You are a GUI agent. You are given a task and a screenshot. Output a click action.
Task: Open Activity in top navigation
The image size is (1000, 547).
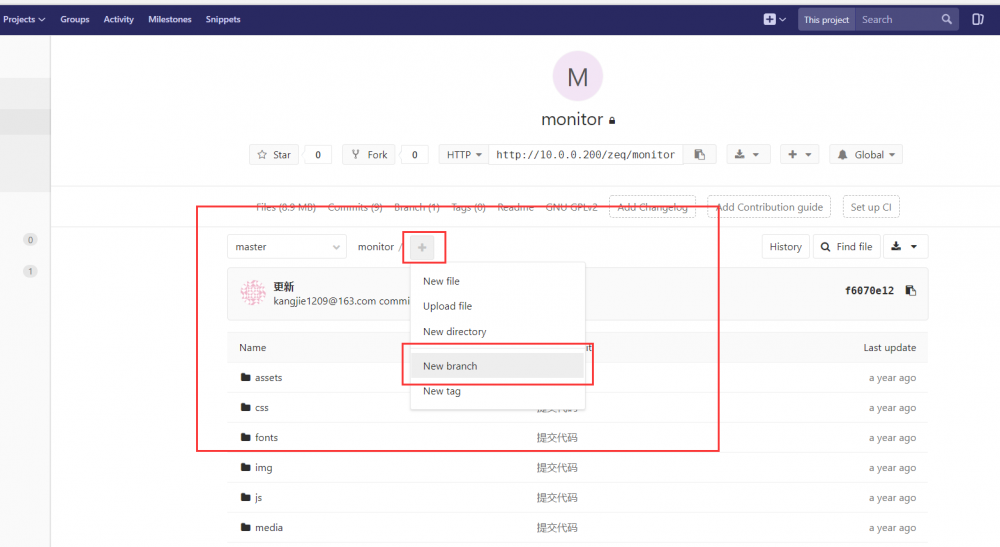[119, 19]
